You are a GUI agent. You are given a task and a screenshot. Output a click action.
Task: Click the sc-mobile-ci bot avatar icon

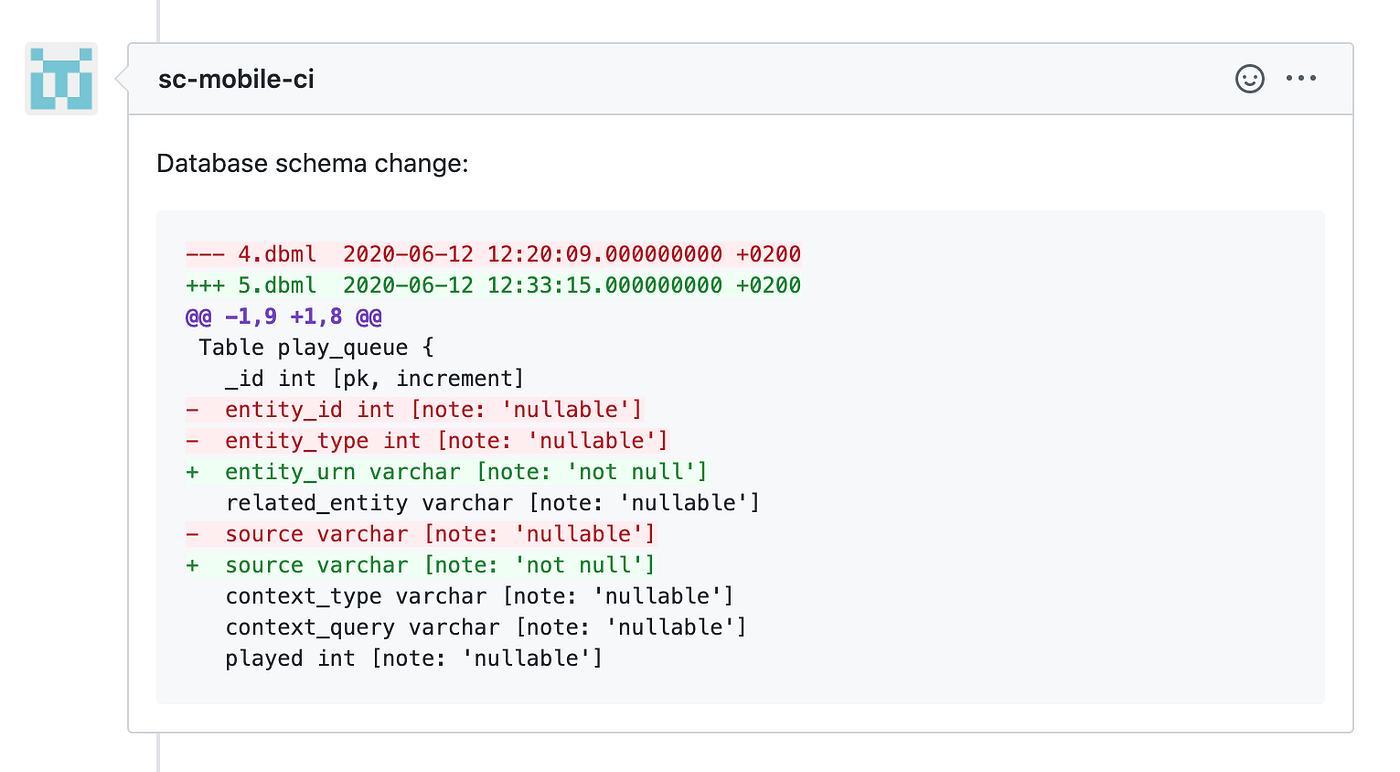[x=60, y=78]
